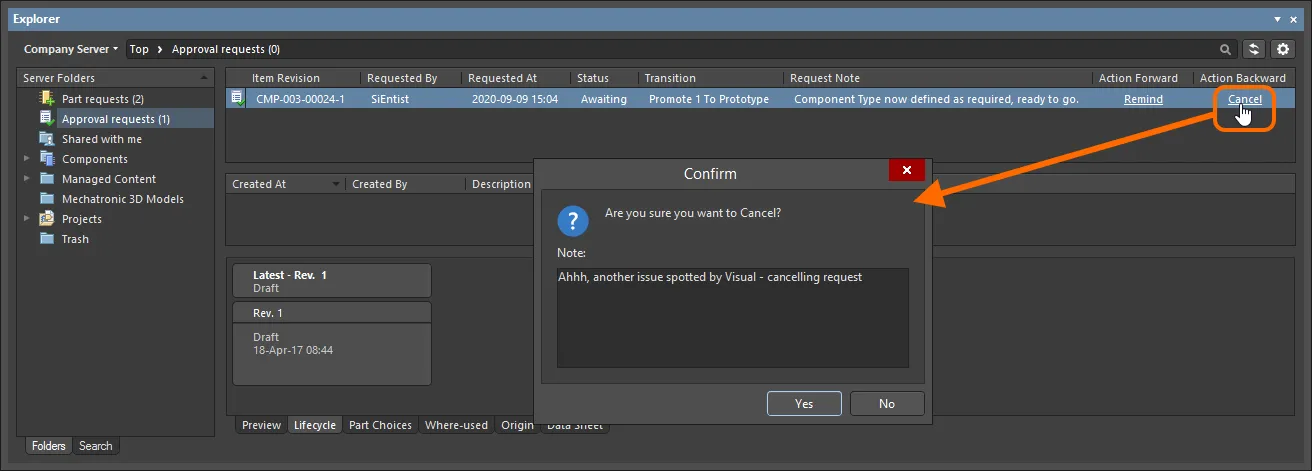Open the Explorer panel options dropdown arrow
Viewport: 1312px width, 471px height.
click(x=1278, y=19)
